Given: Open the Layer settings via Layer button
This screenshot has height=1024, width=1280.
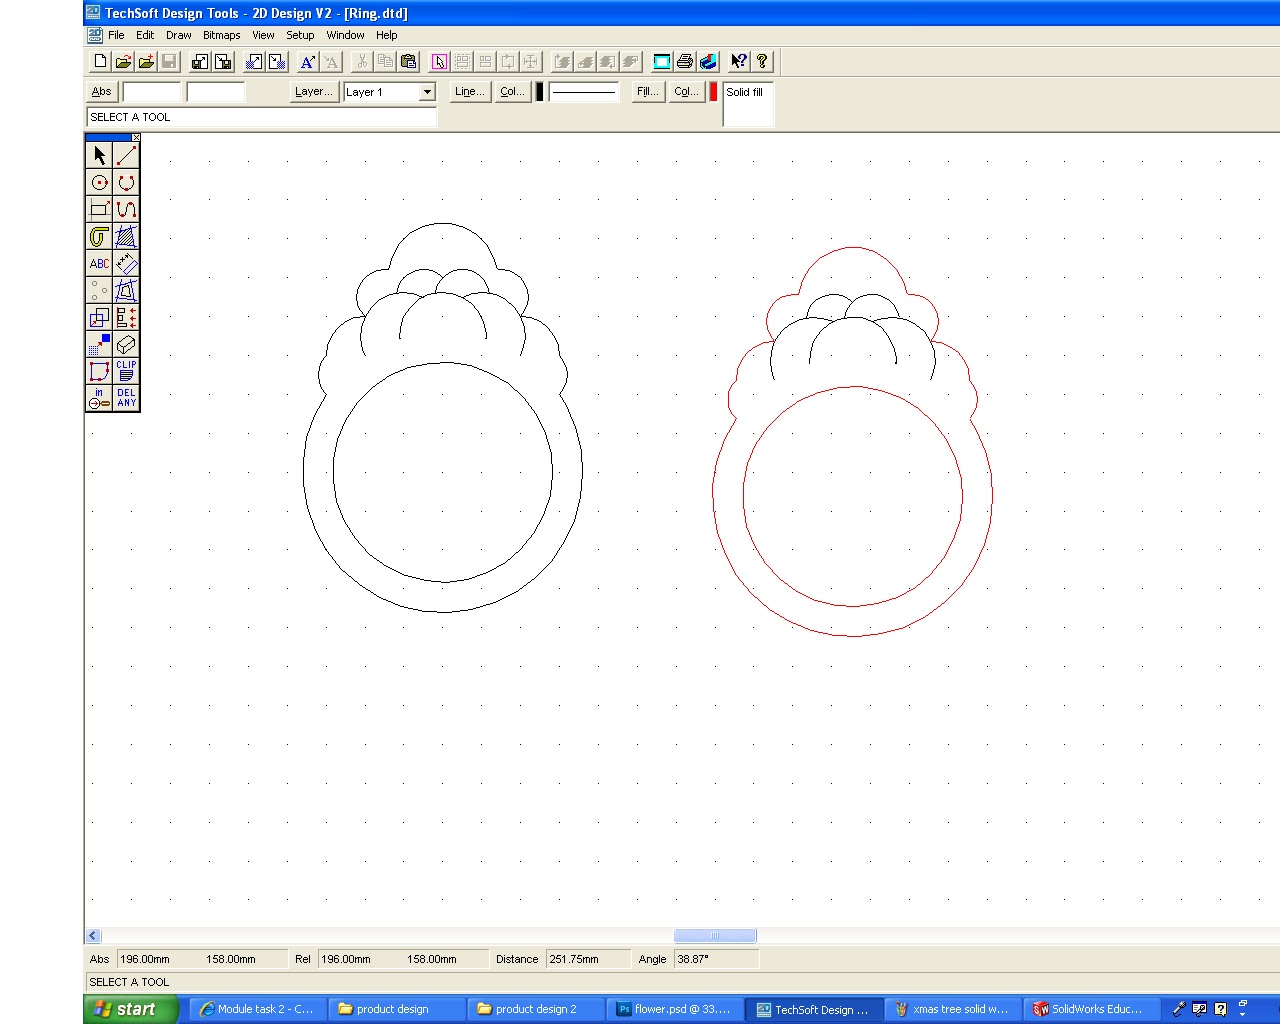Looking at the screenshot, I should point(313,91).
